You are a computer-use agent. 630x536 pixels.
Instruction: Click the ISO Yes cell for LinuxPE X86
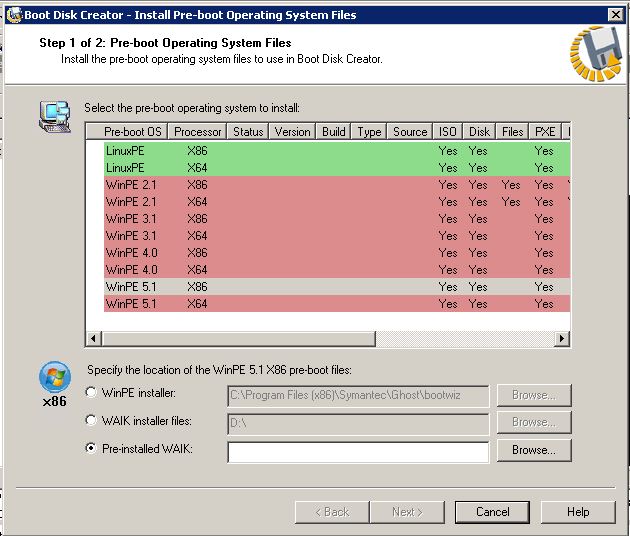(448, 151)
